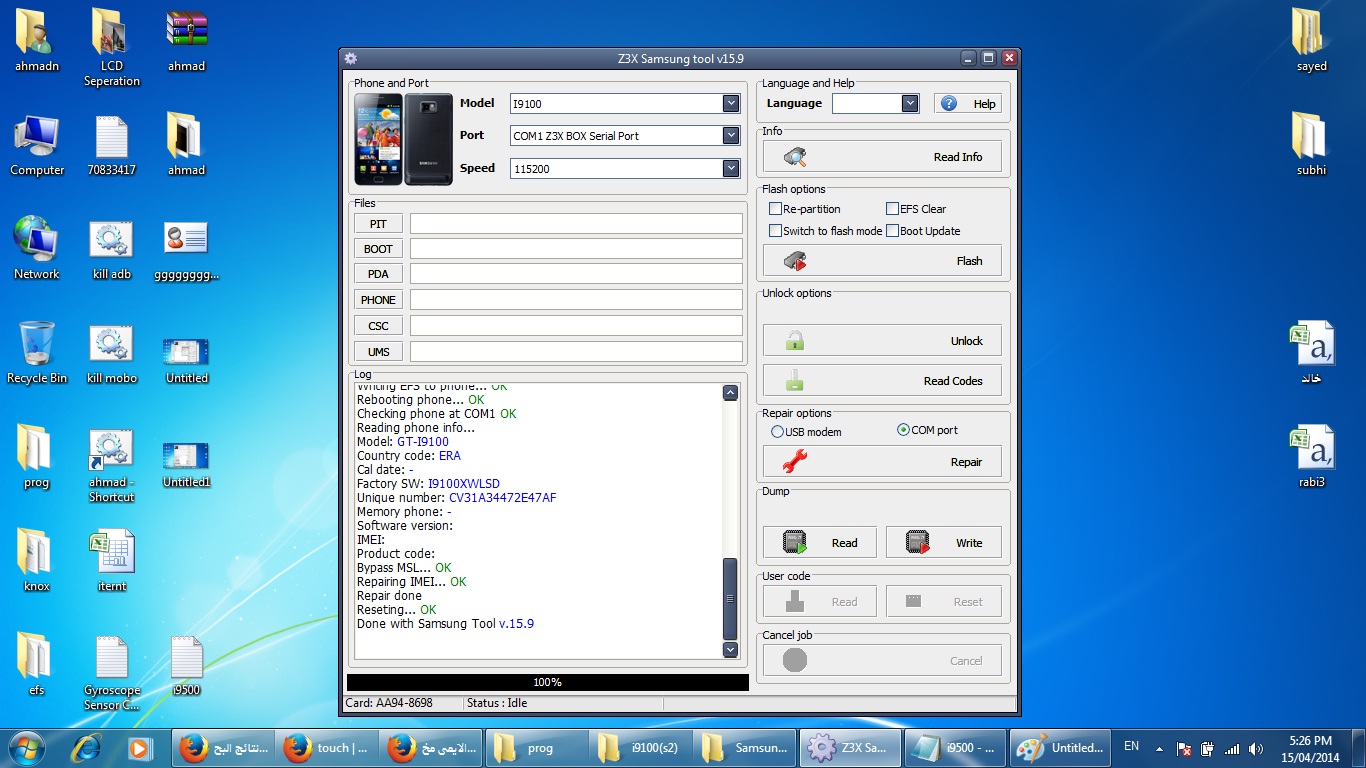The height and width of the screenshot is (768, 1366).
Task: Click the Read Info button
Action: 882,157
